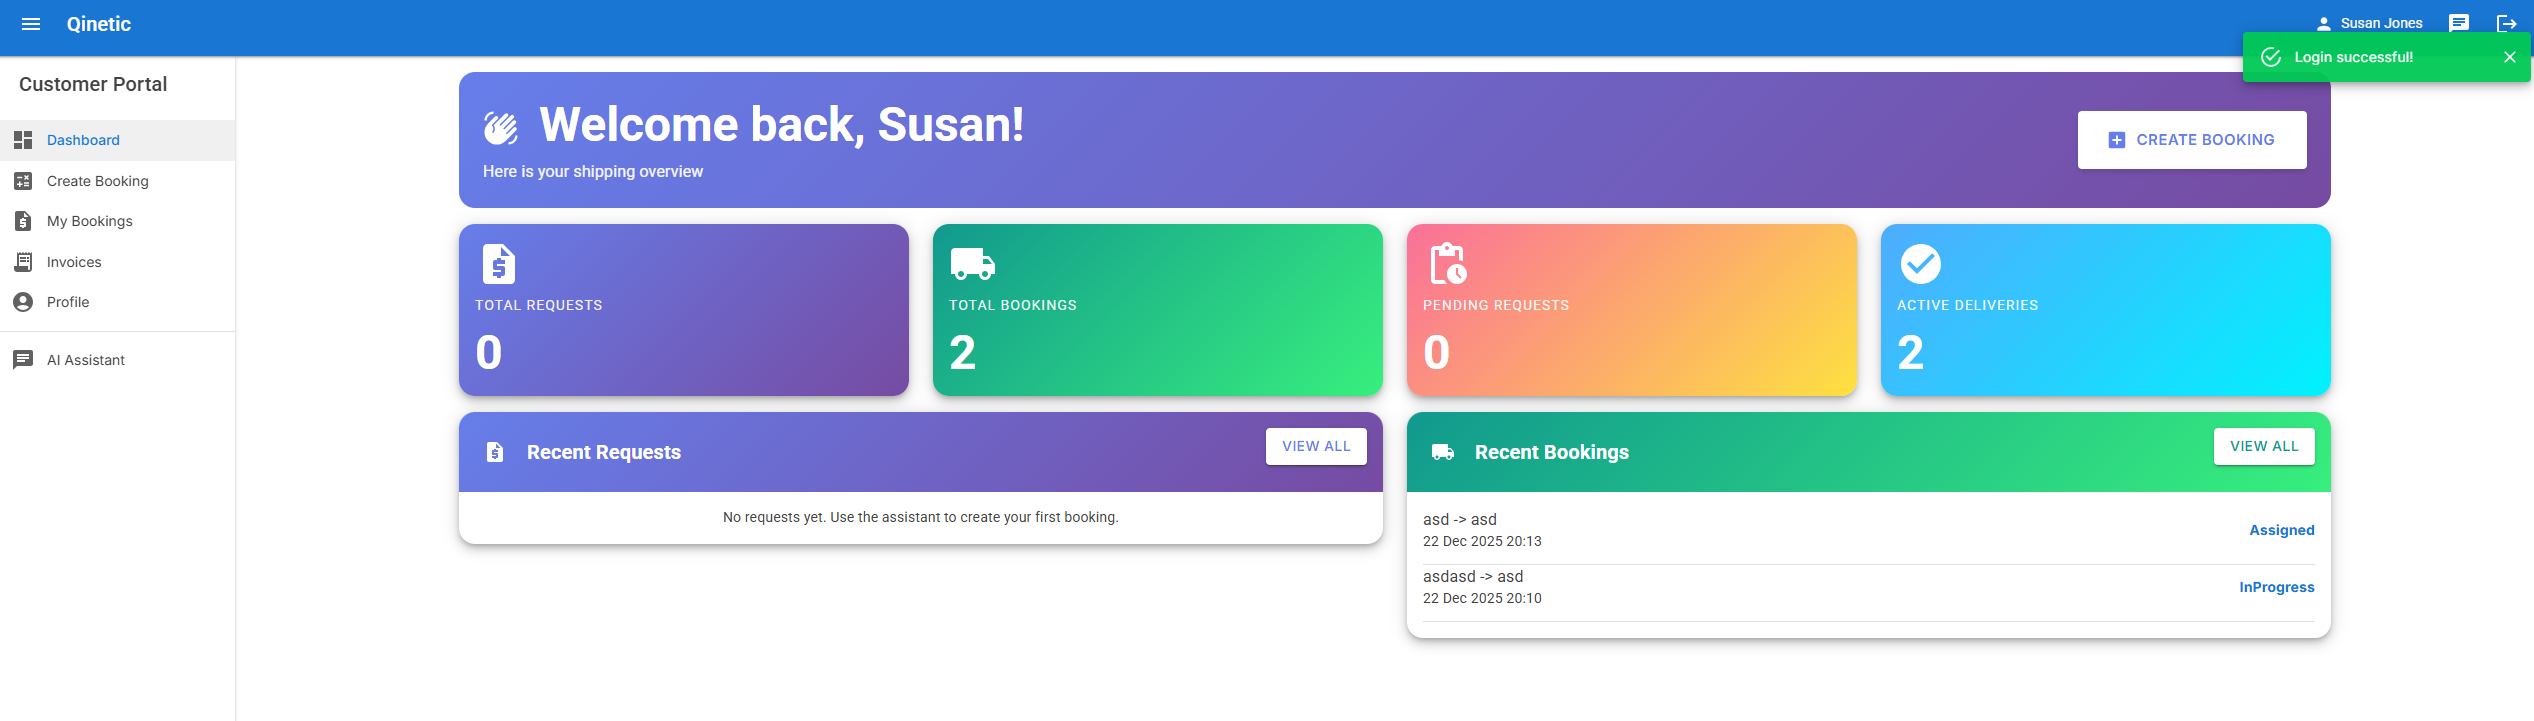Click the Qinetic brand title
This screenshot has height=721, width=2534.
pyautogui.click(x=99, y=24)
